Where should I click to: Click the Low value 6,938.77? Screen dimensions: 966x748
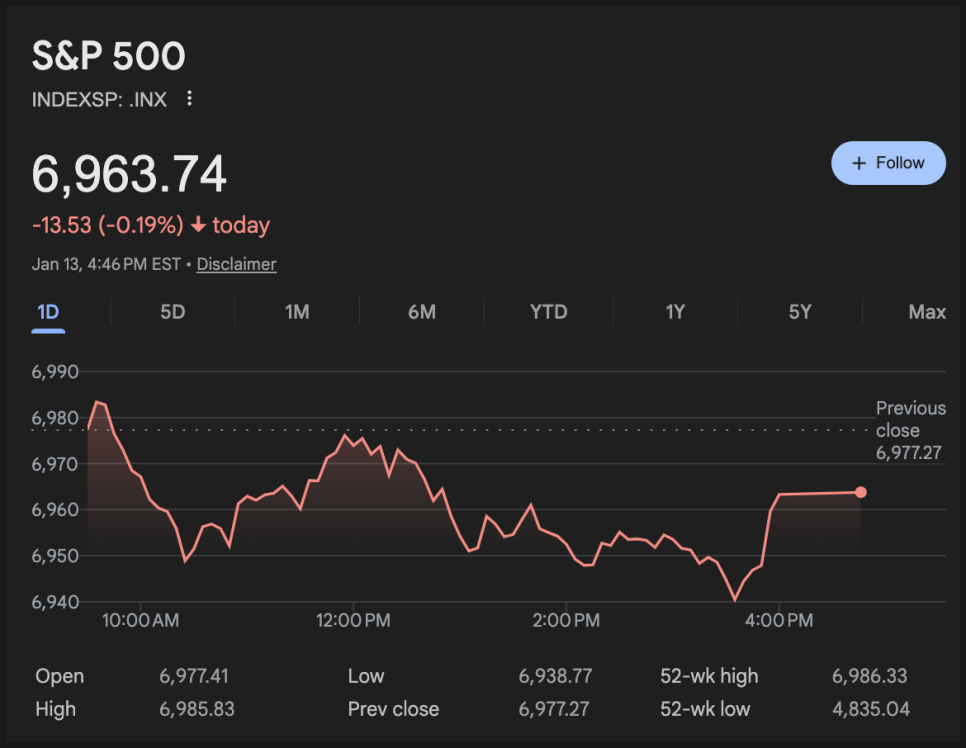point(555,676)
